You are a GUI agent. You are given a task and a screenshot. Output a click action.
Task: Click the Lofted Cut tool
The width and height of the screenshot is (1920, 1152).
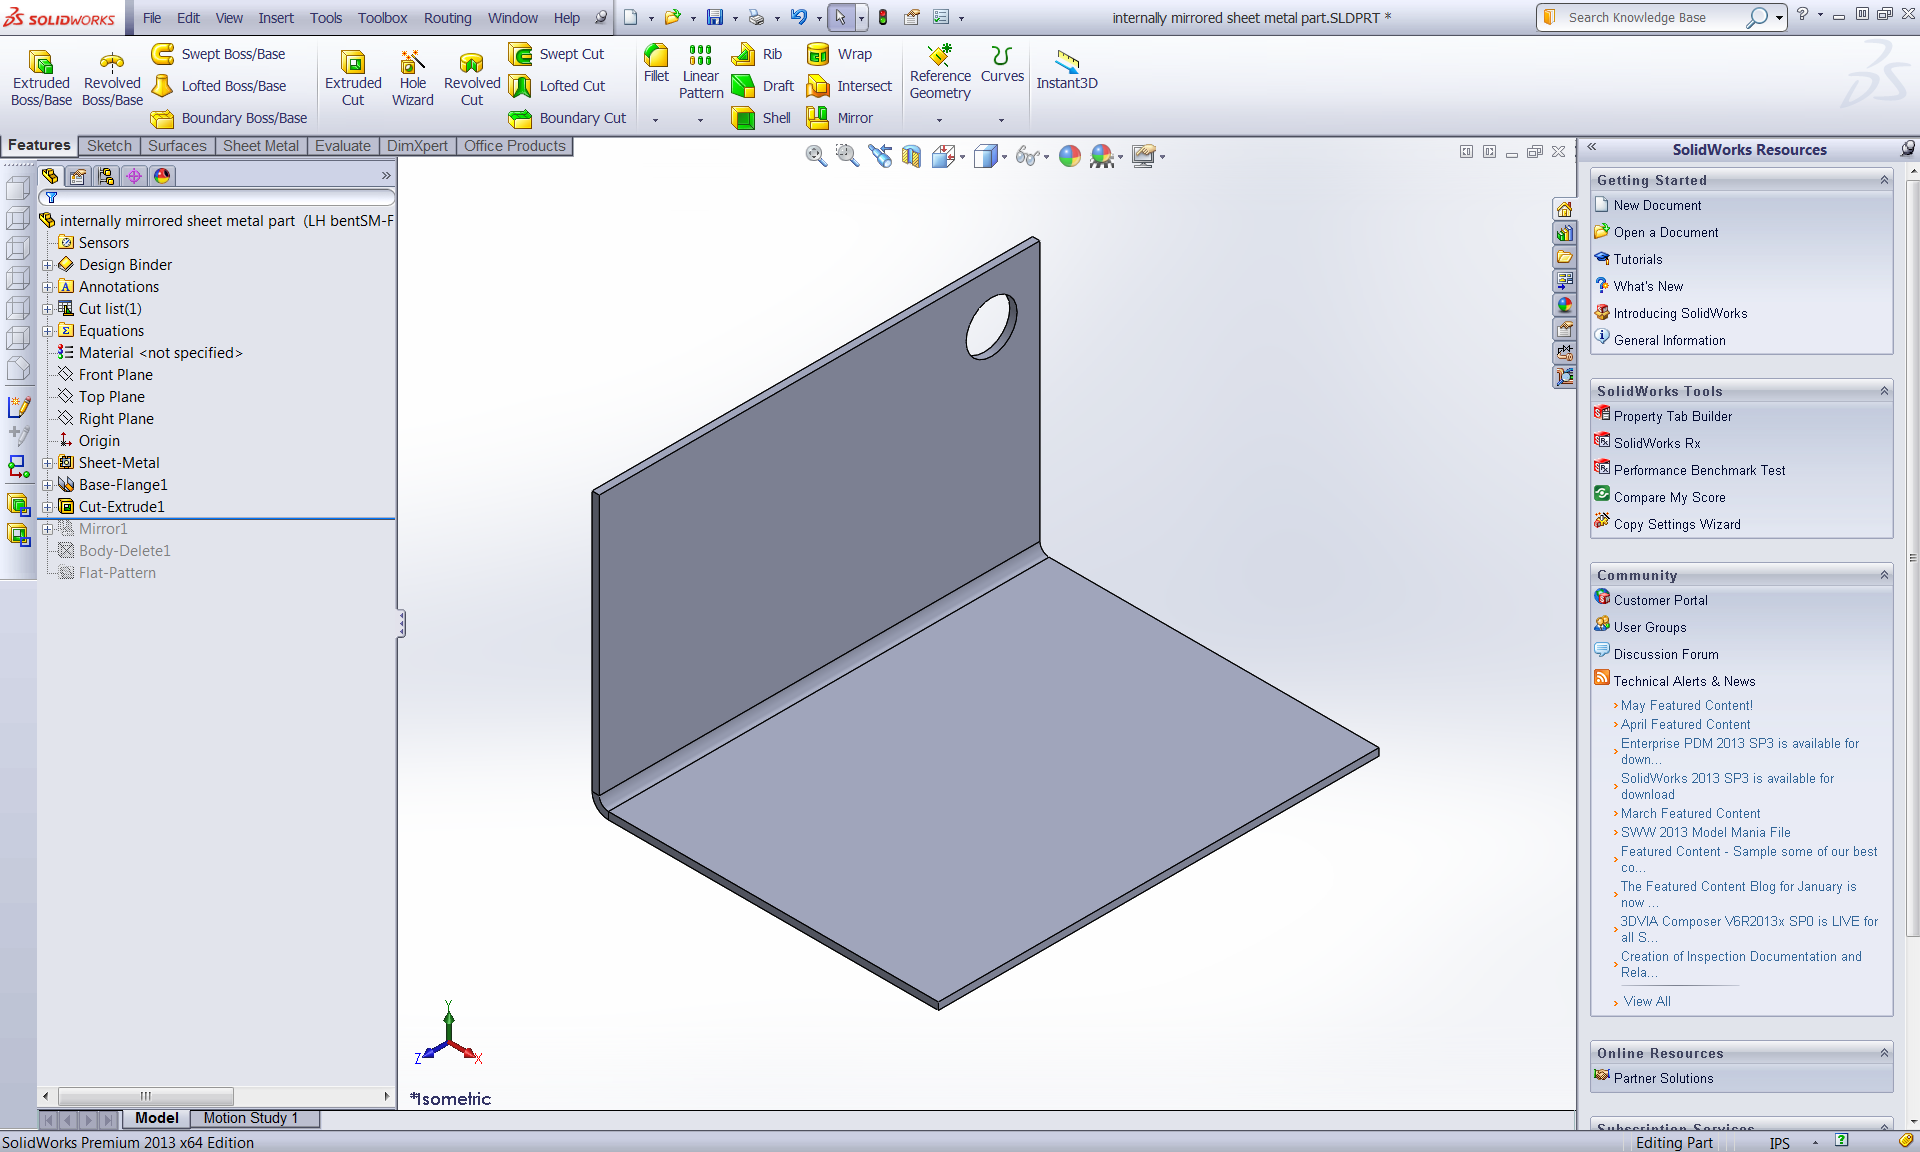tap(557, 86)
